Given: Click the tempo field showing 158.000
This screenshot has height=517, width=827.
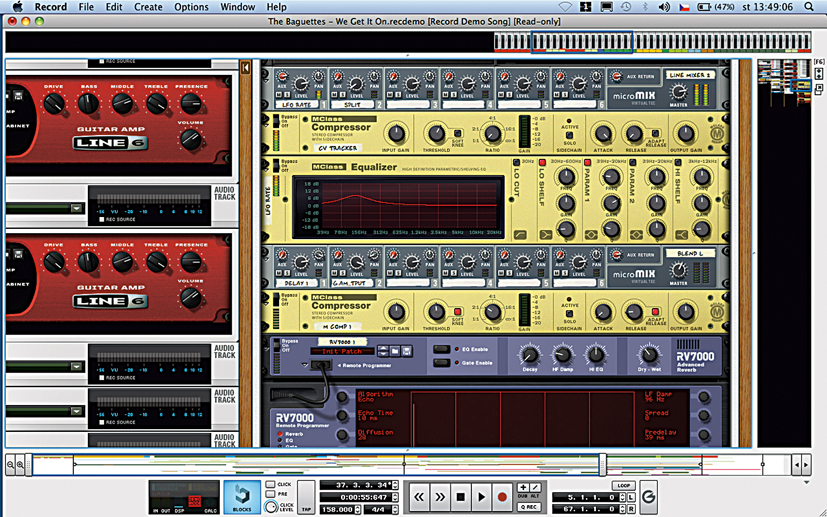Looking at the screenshot, I should pos(337,510).
